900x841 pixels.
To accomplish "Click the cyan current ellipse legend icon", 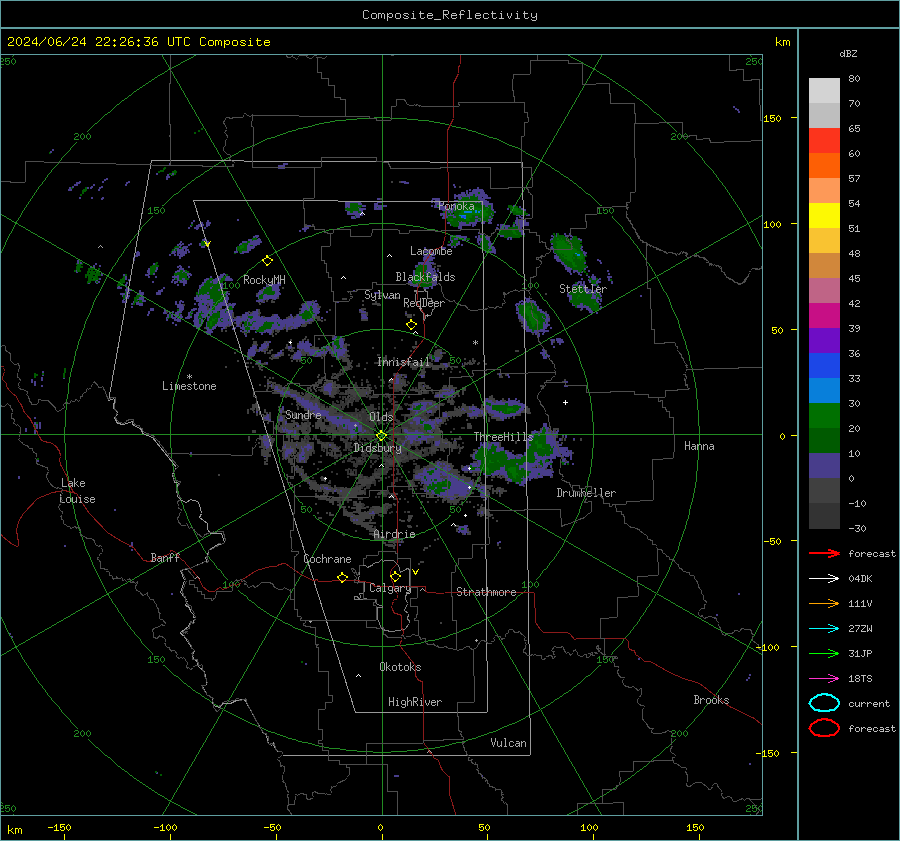I will 824,703.
